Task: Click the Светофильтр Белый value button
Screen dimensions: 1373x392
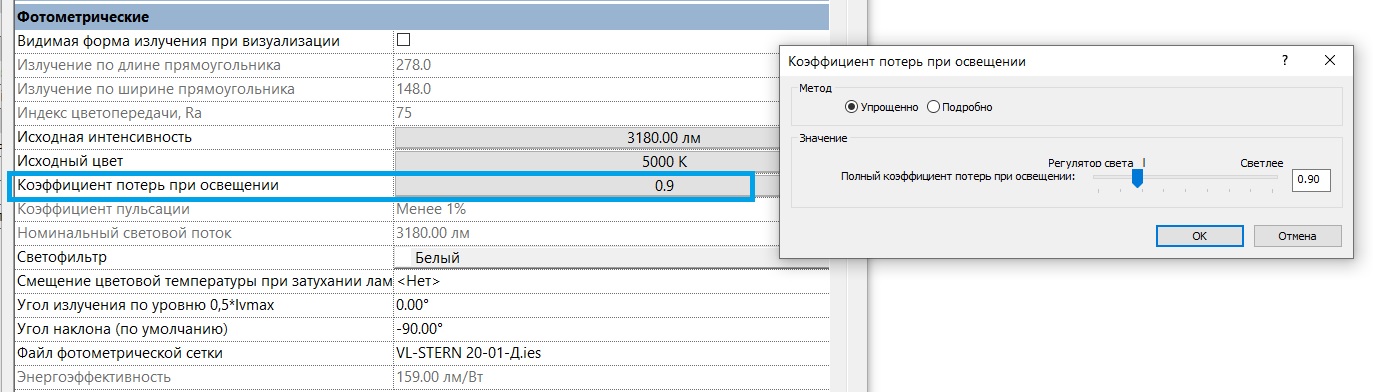Action: coord(612,258)
